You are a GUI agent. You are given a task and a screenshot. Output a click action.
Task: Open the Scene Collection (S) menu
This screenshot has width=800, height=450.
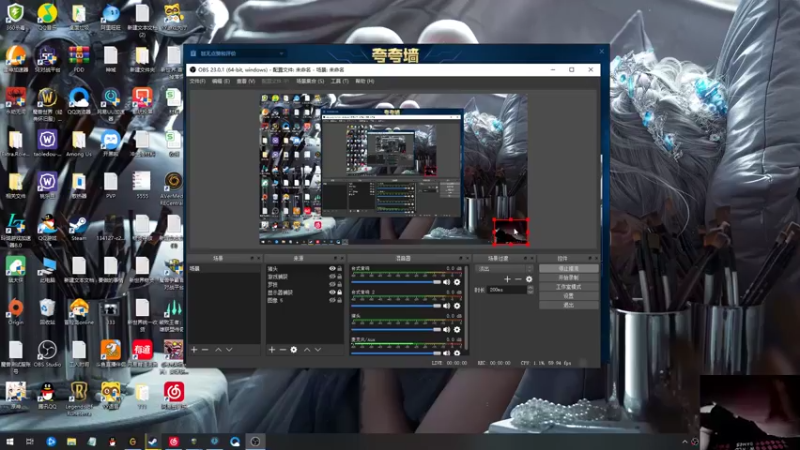click(310, 81)
